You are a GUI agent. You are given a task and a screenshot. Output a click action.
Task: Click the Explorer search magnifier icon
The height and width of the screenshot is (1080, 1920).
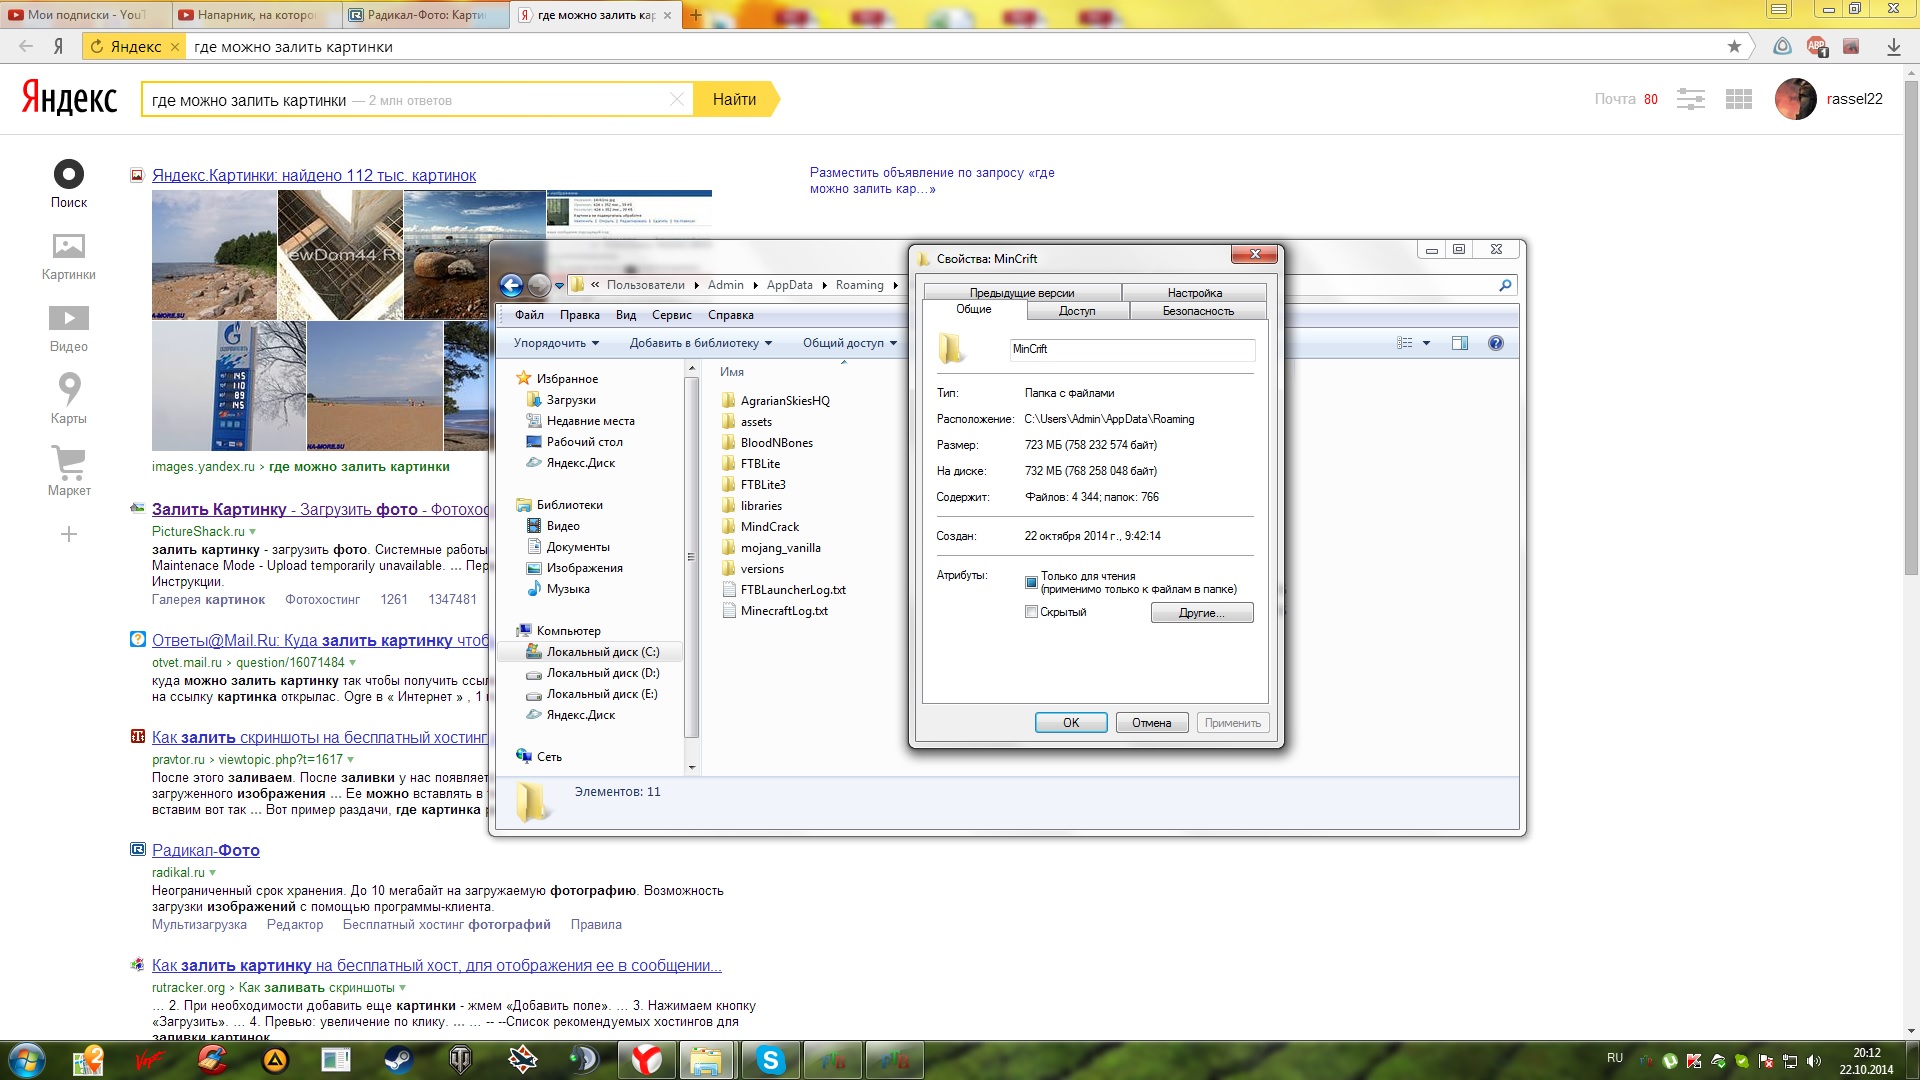(x=1505, y=285)
